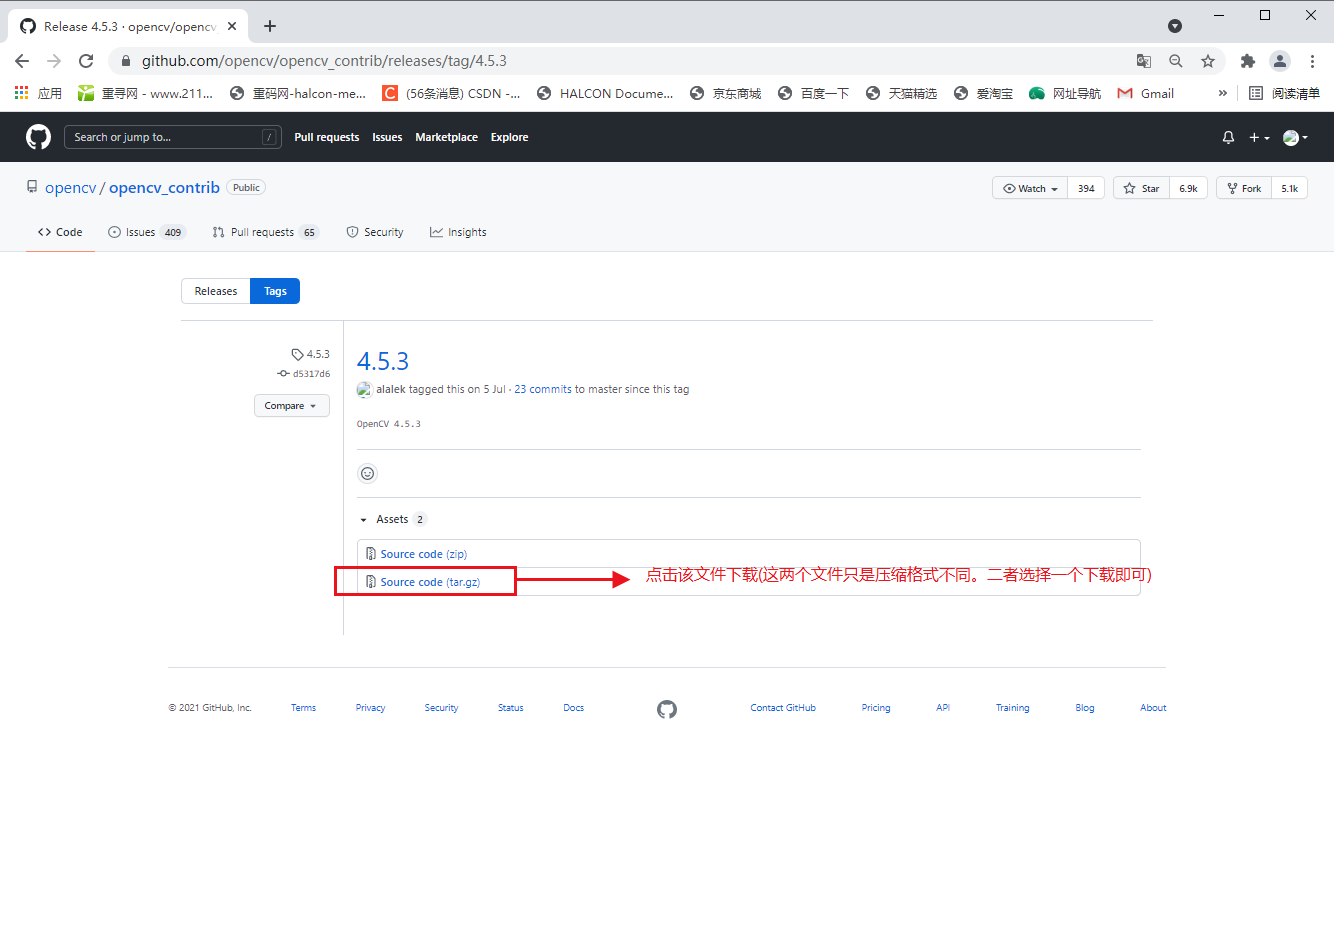Click the lock icon in the address bar
The height and width of the screenshot is (942, 1334).
(x=126, y=60)
